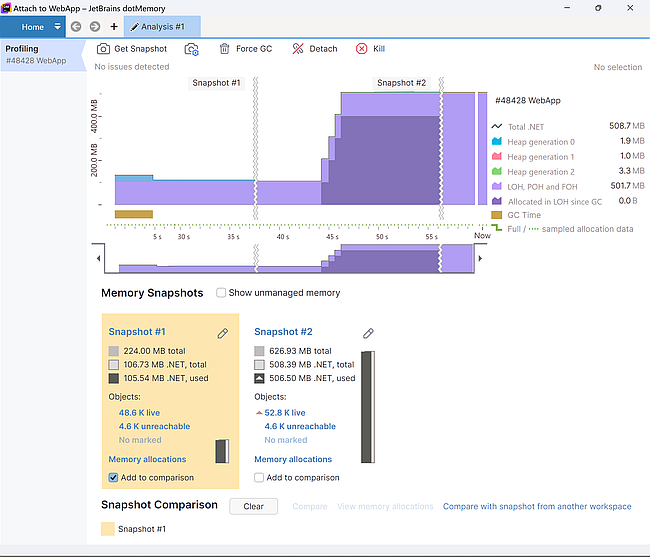Click the Detach button label
Image resolution: width=650 pixels, height=557 pixels.
click(x=323, y=49)
